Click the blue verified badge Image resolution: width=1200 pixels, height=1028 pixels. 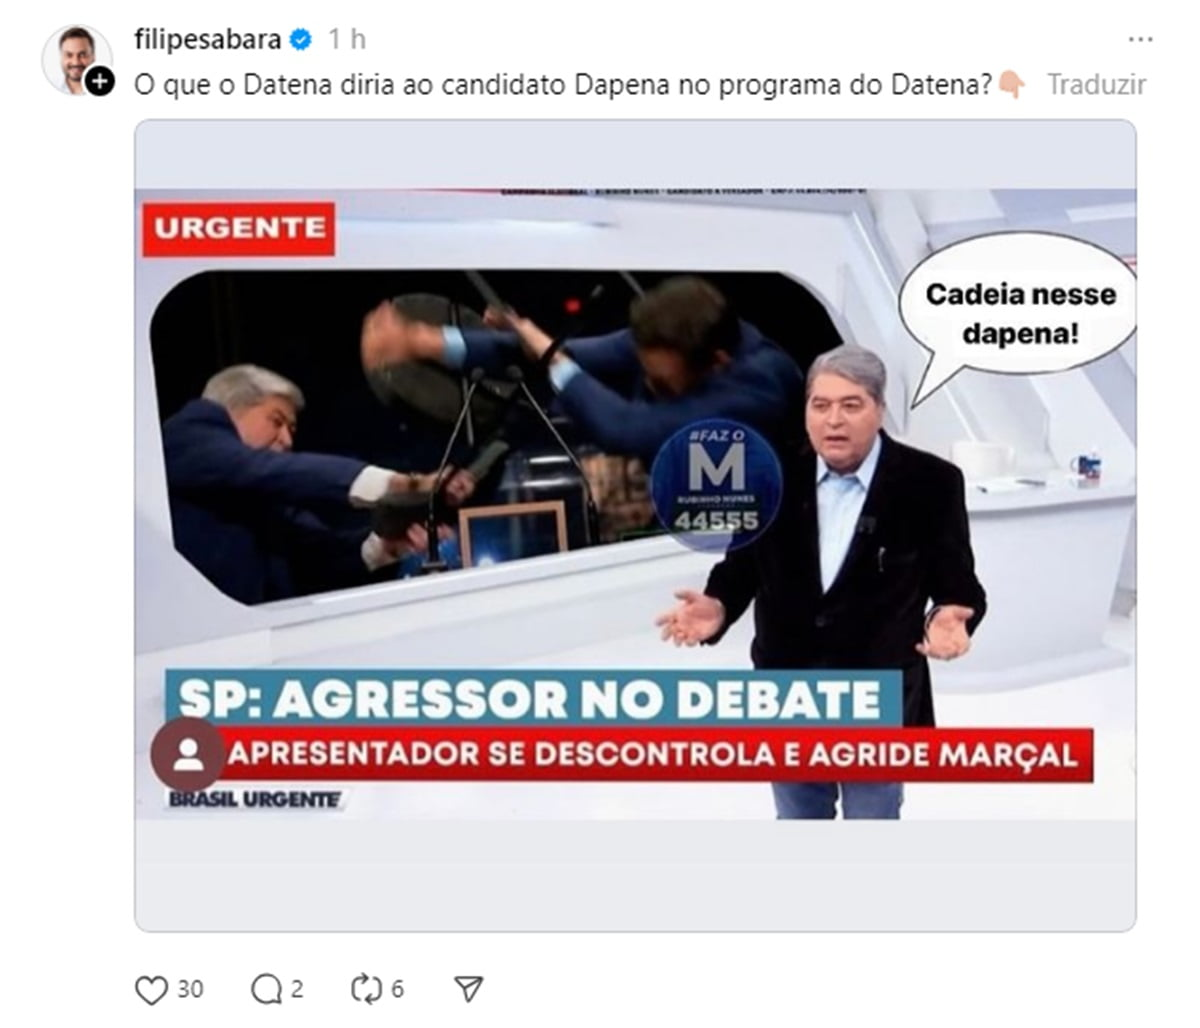point(301,40)
